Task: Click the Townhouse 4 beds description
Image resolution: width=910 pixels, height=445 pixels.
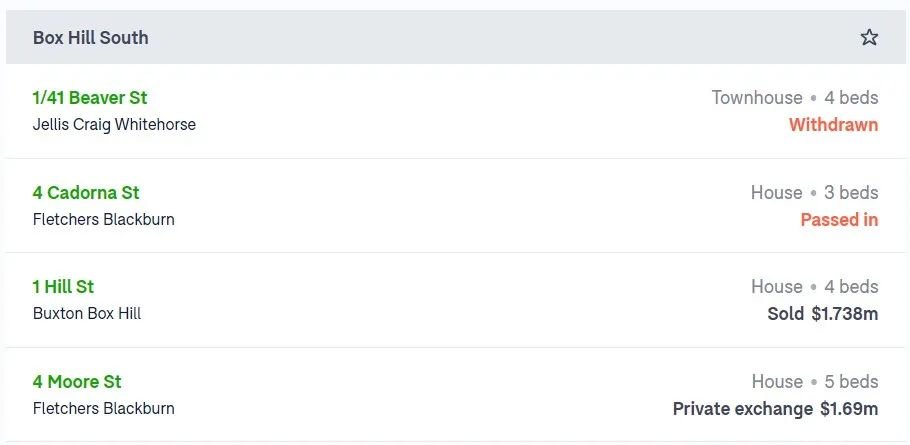Action: coord(795,97)
